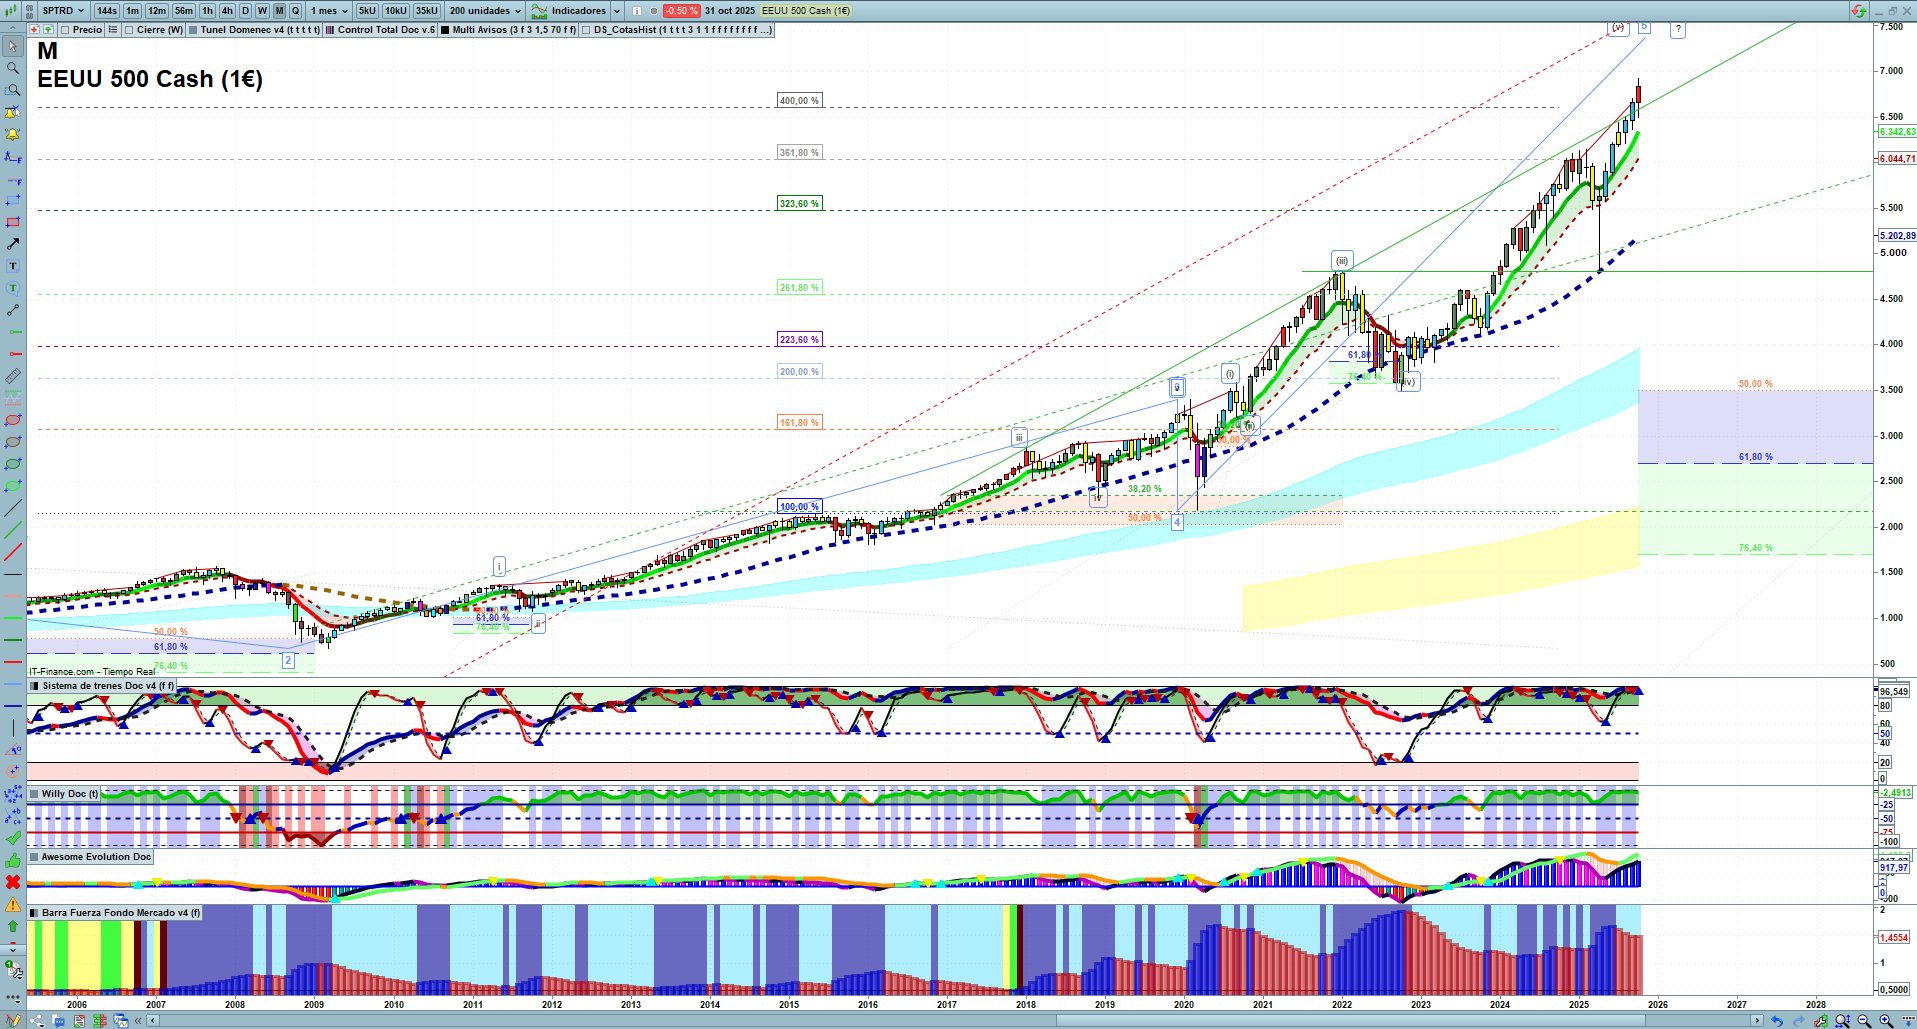Toggle the Precio checkbox
1917x1029 pixels.
tap(65, 30)
